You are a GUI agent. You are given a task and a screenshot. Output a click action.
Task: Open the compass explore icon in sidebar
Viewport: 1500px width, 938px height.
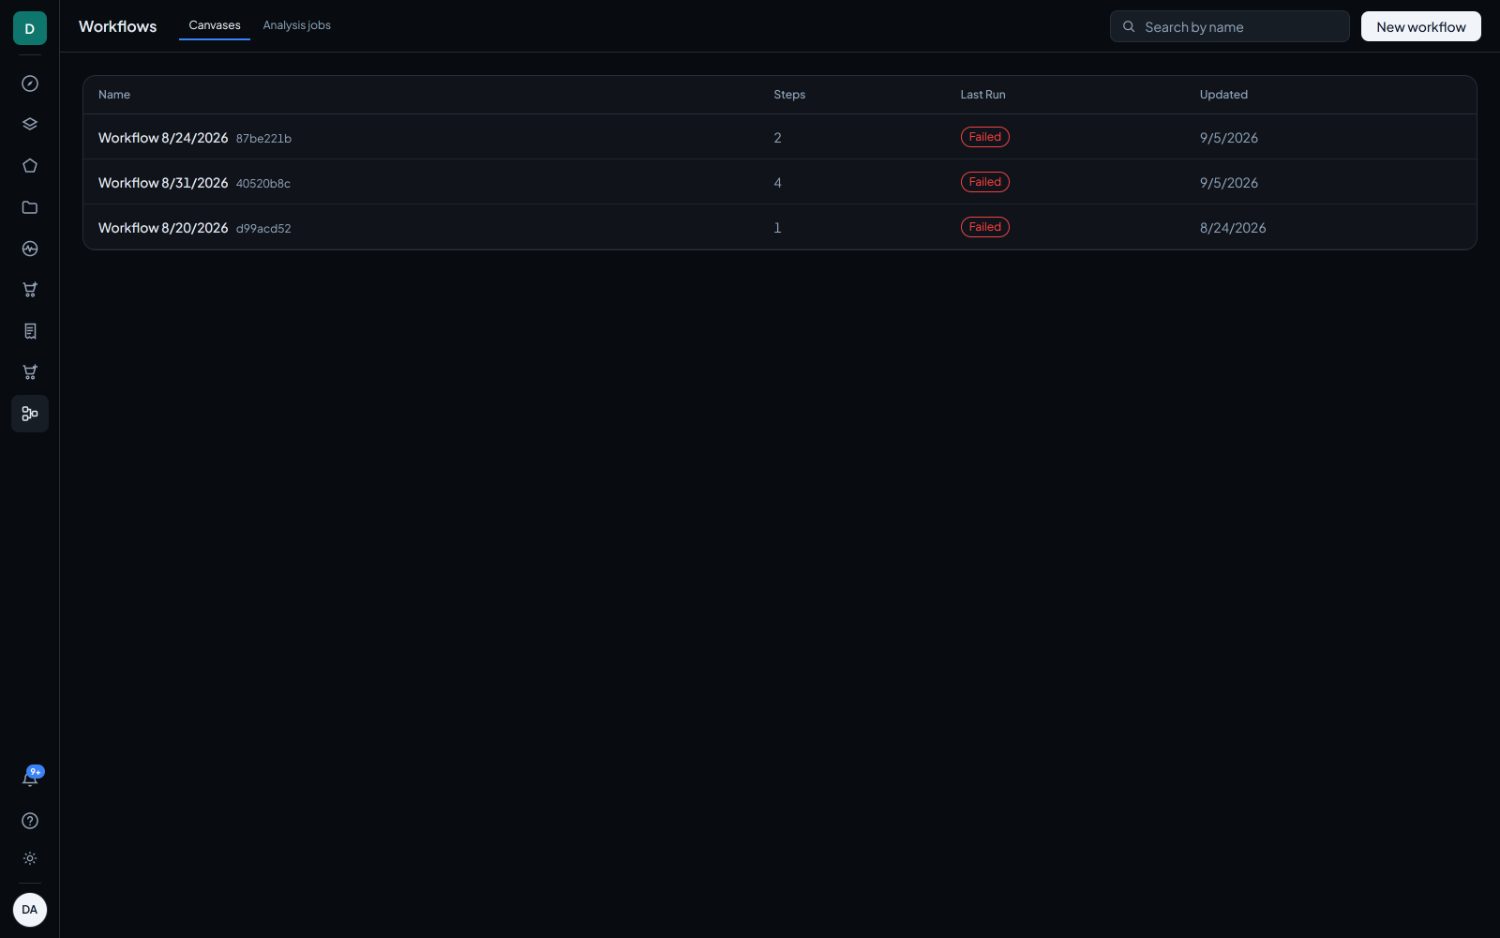coord(30,84)
